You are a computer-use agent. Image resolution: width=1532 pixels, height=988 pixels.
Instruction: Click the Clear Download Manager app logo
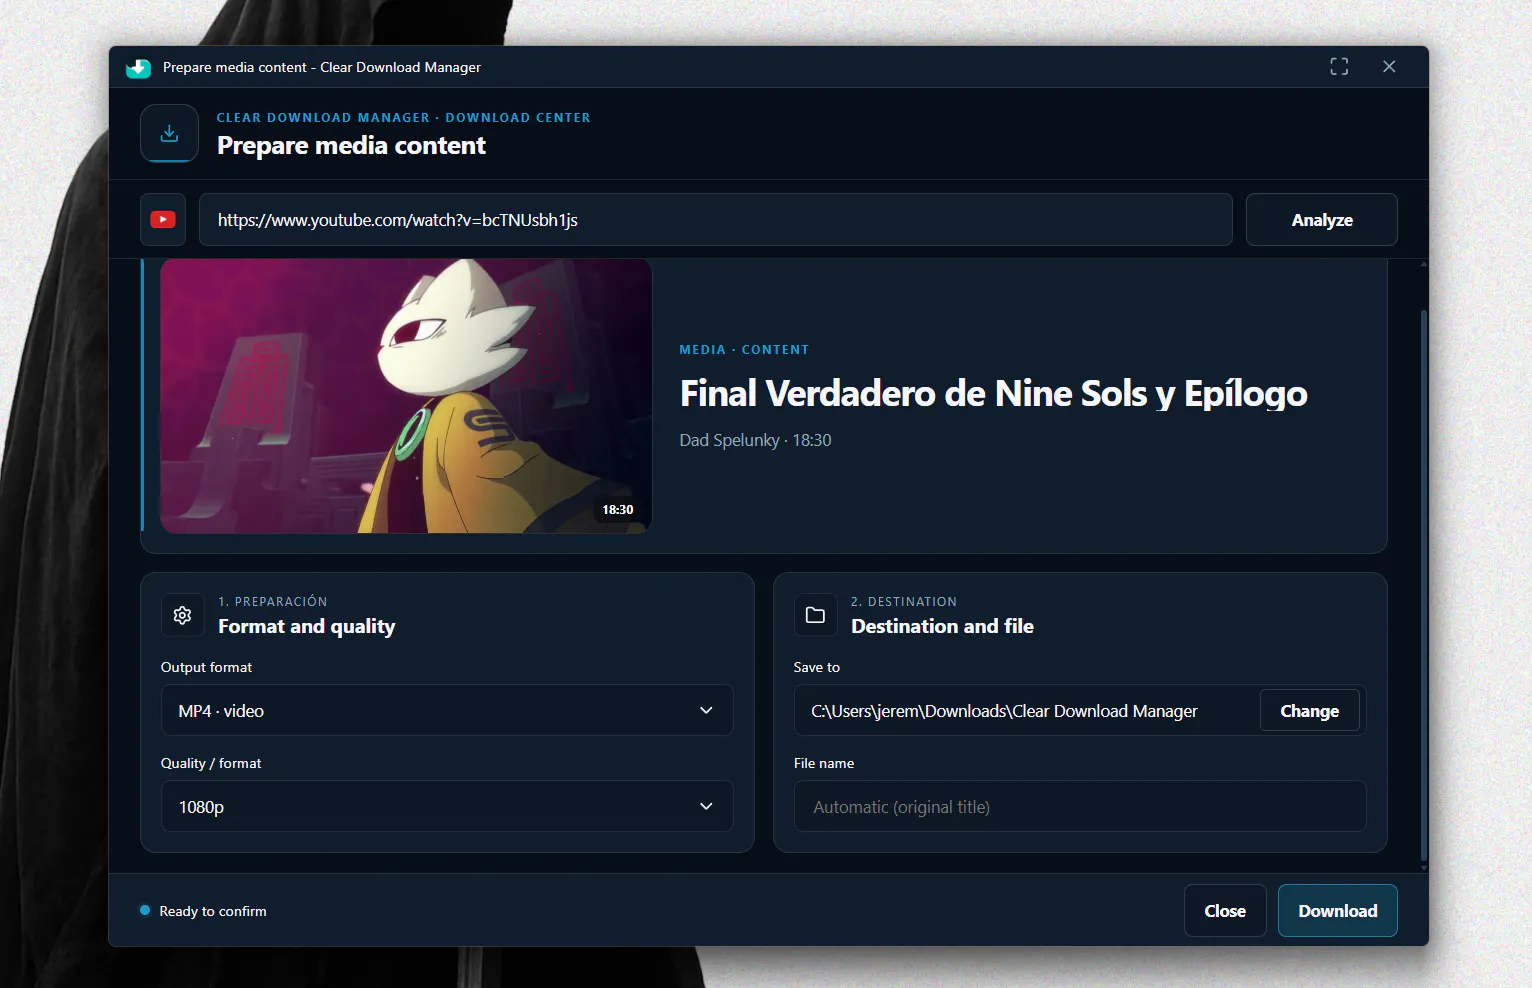138,68
